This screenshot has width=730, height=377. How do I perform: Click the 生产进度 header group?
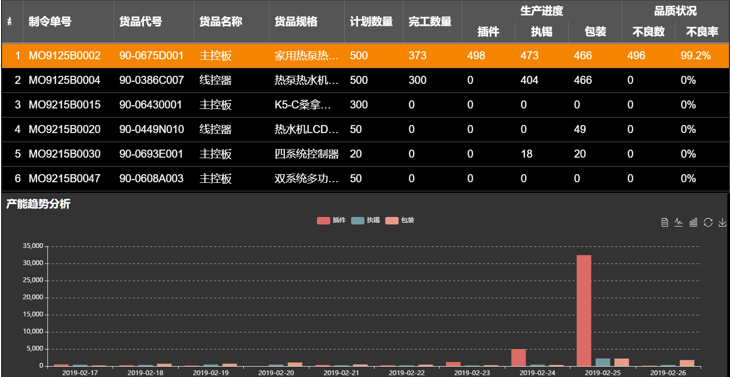pos(541,11)
